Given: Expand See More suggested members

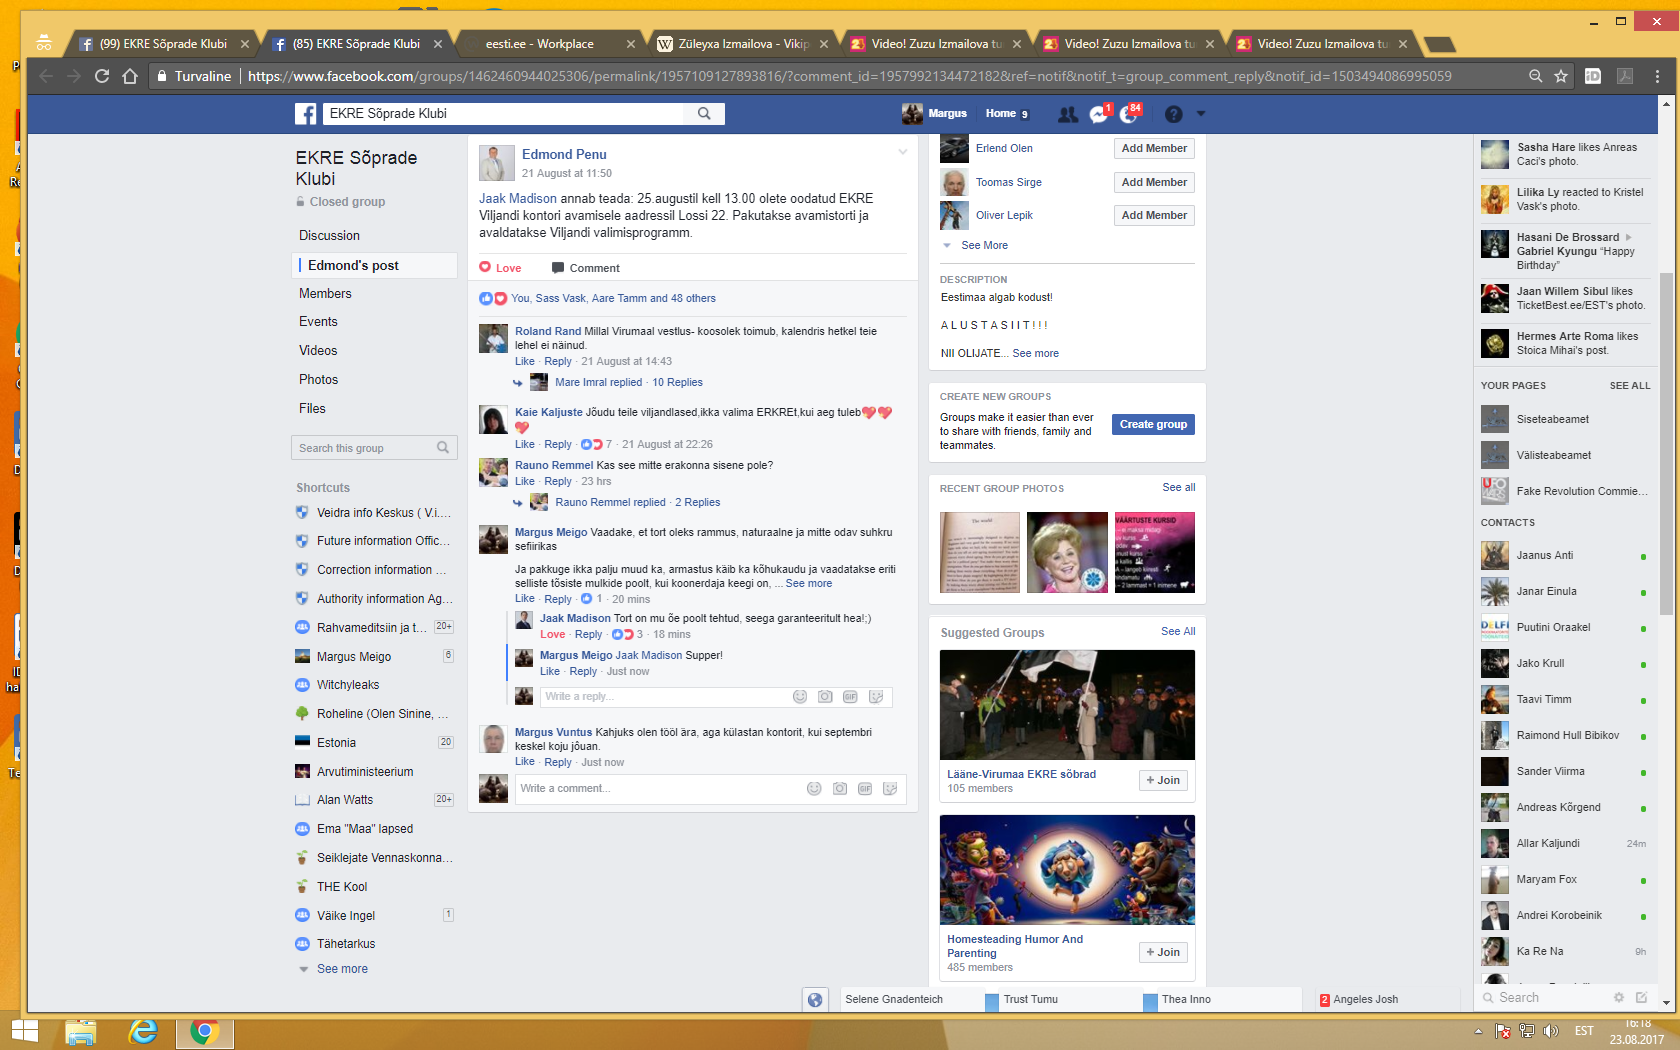Looking at the screenshot, I should click(x=984, y=245).
